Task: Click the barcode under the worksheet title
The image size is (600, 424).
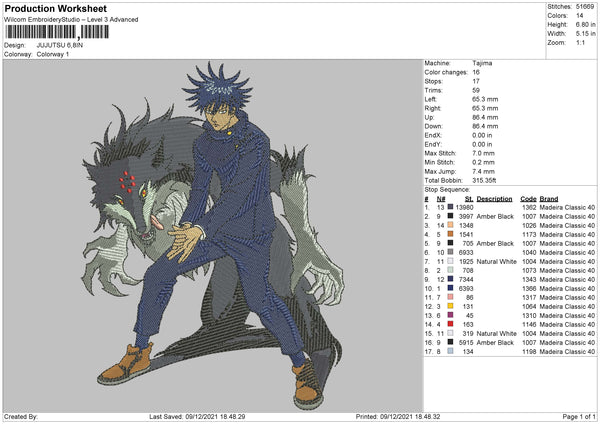Action: point(57,32)
